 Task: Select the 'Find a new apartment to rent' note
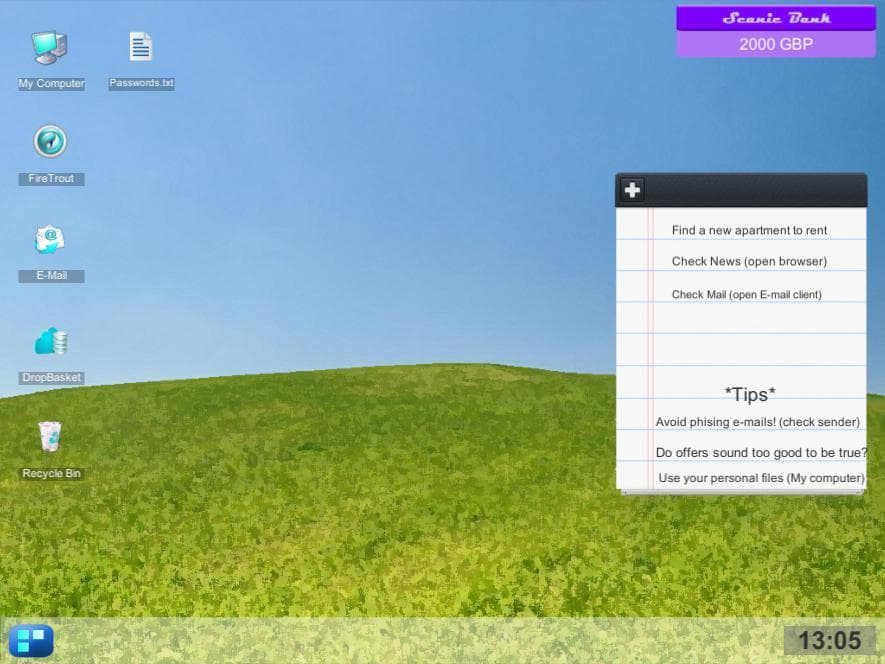[x=749, y=230]
